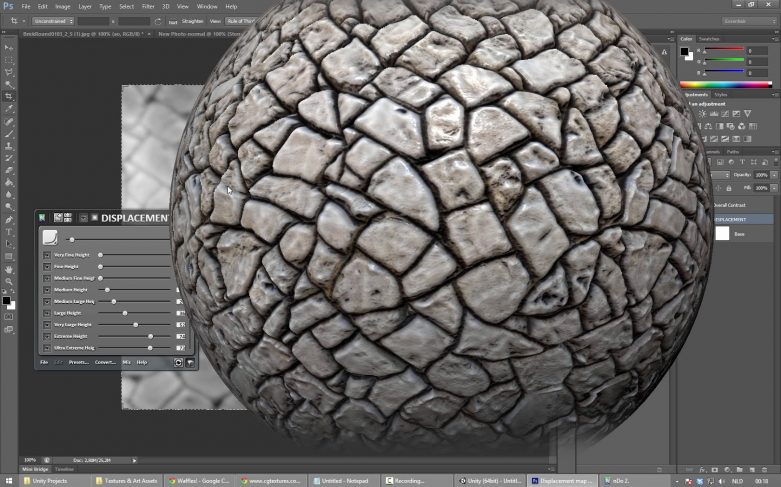Viewport: 781px width, 487px height.
Task: Open the Filter menu
Action: (x=148, y=6)
